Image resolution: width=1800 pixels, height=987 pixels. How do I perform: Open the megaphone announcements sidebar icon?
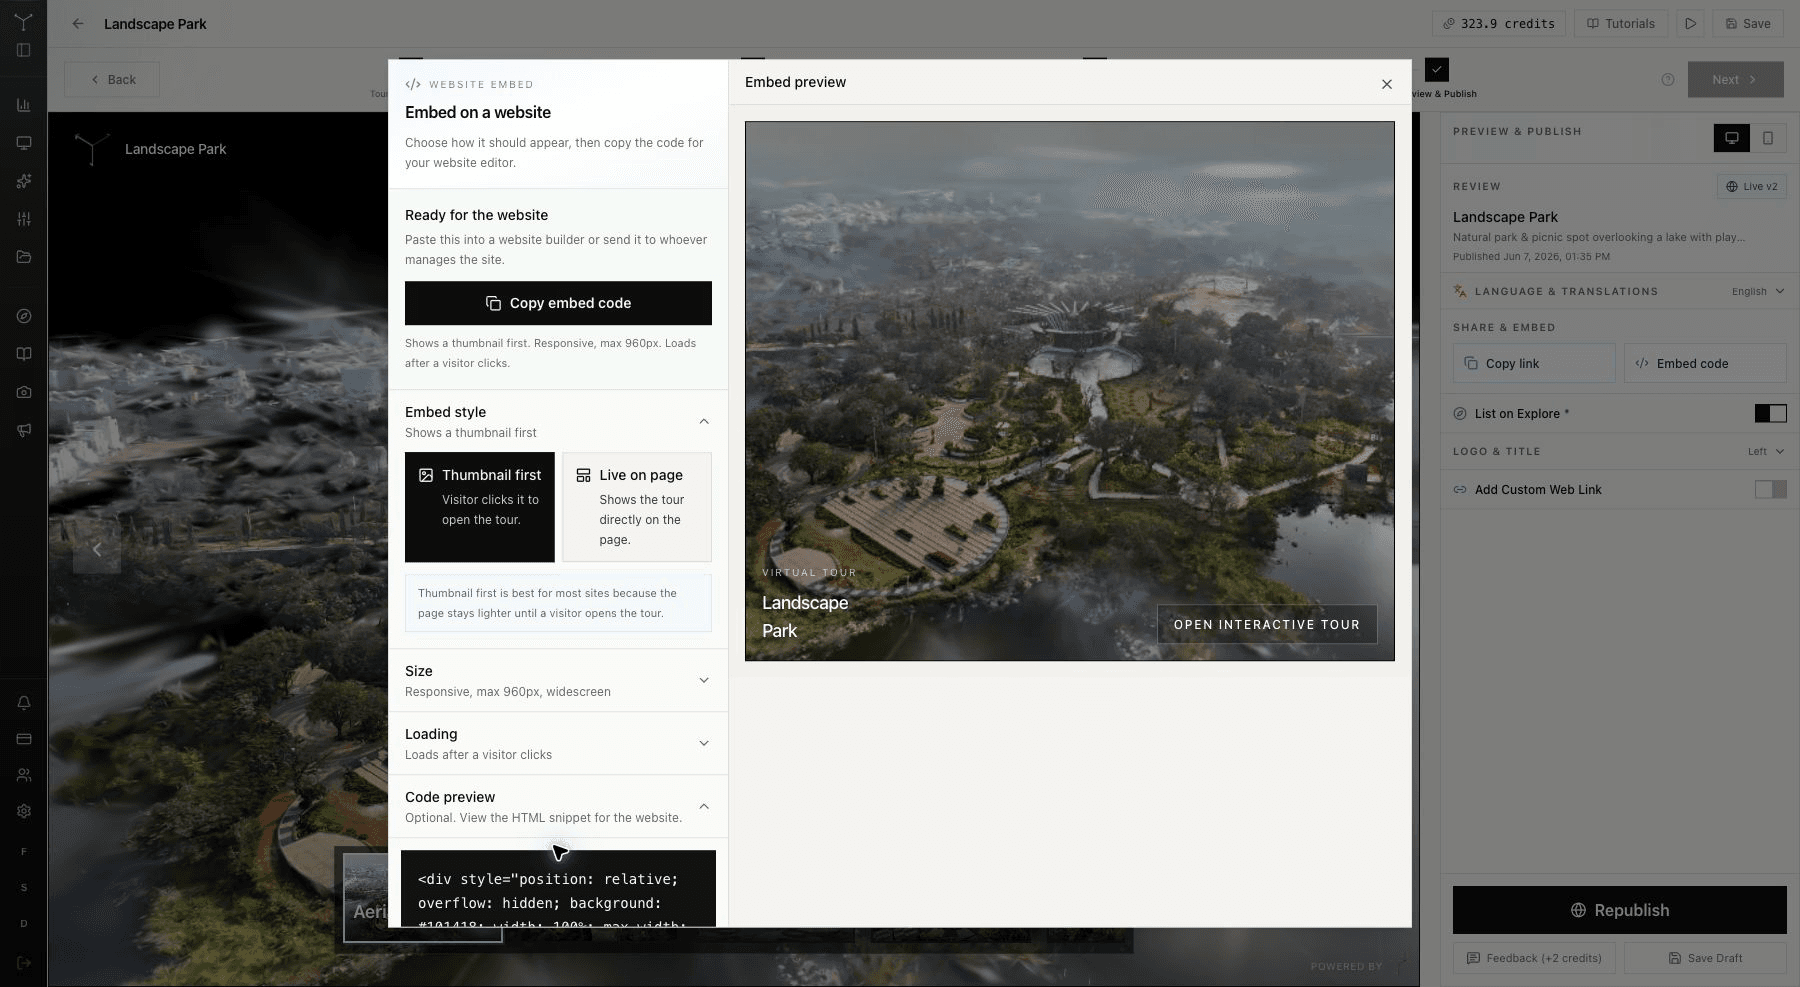23,430
